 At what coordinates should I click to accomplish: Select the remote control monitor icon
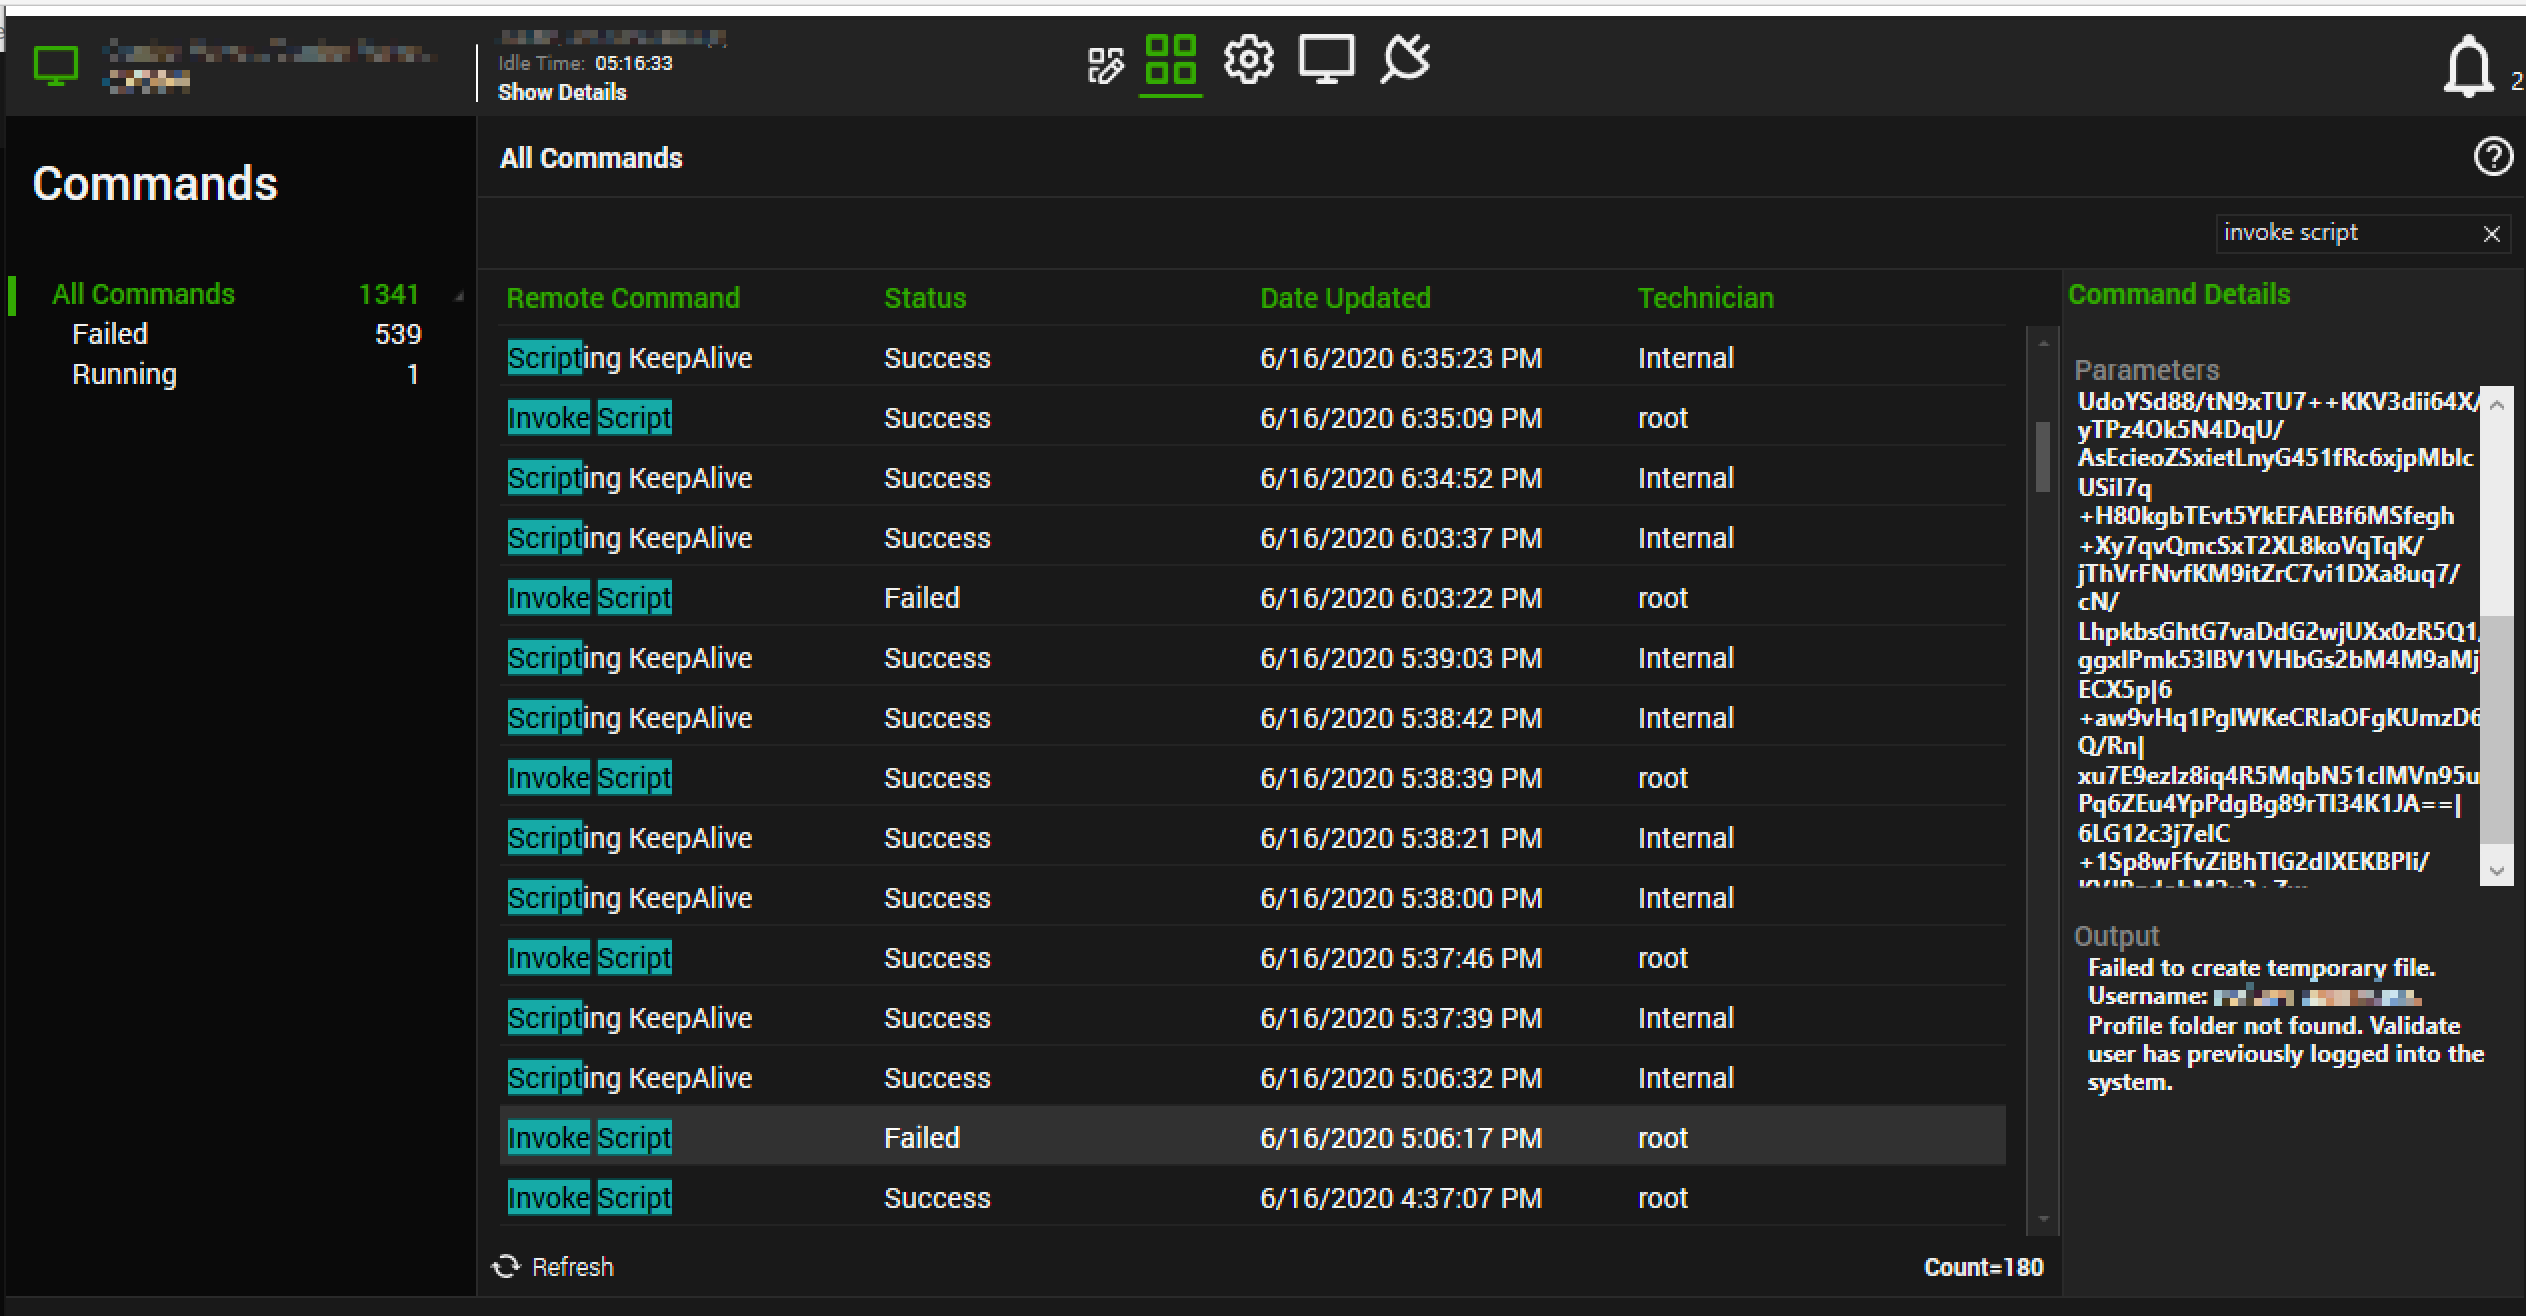point(1326,58)
